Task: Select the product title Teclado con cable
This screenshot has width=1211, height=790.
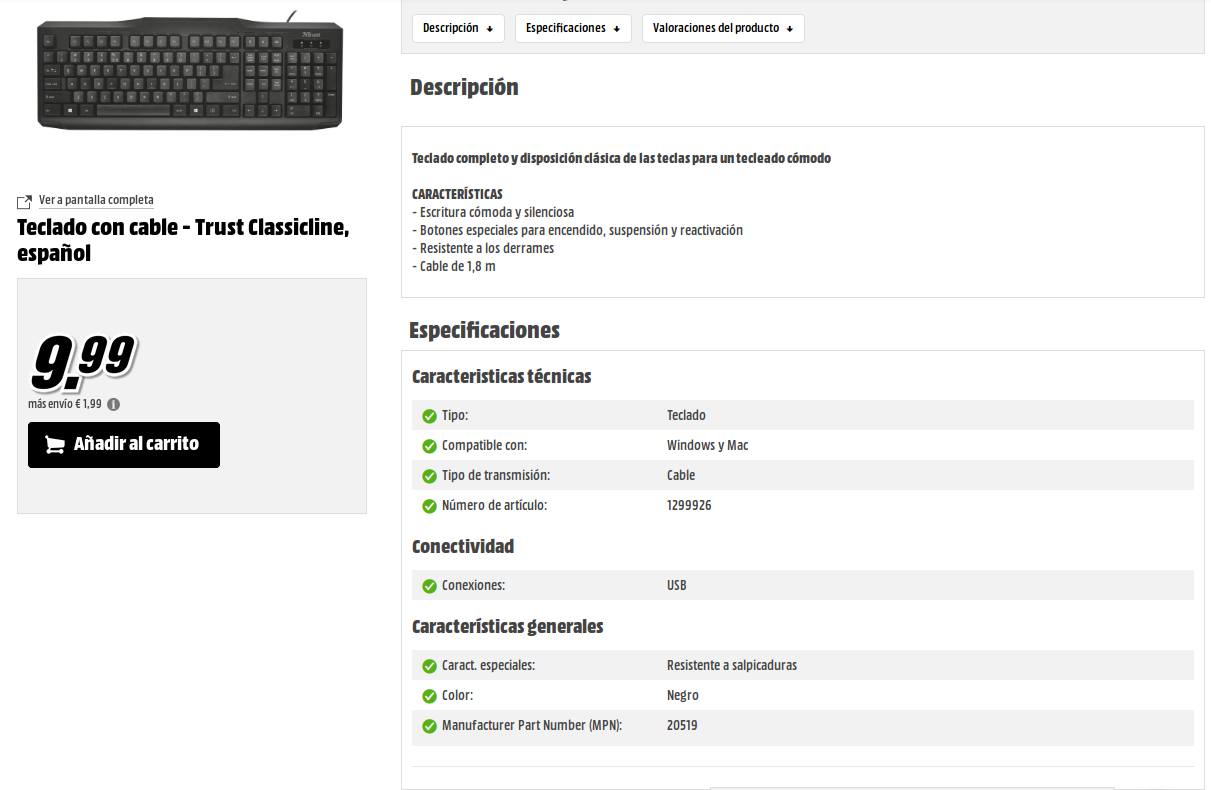Action: (x=183, y=240)
